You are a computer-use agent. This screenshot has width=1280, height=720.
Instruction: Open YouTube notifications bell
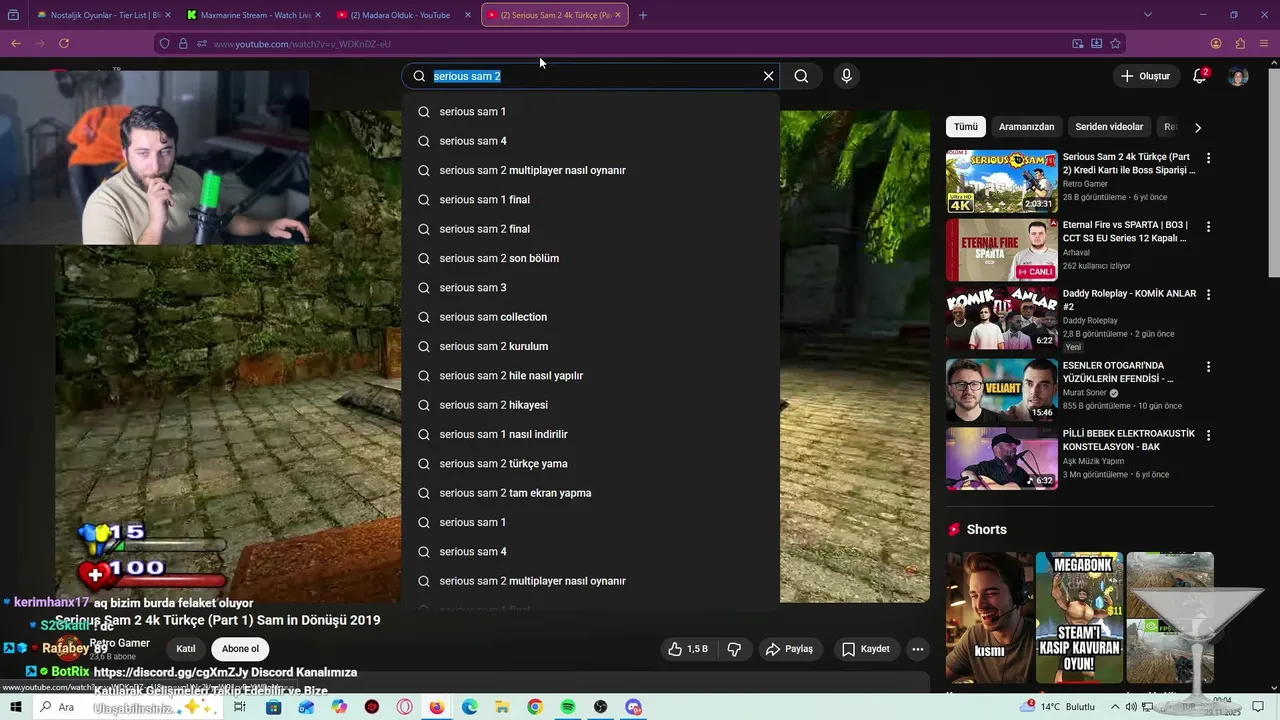coord(1199,76)
